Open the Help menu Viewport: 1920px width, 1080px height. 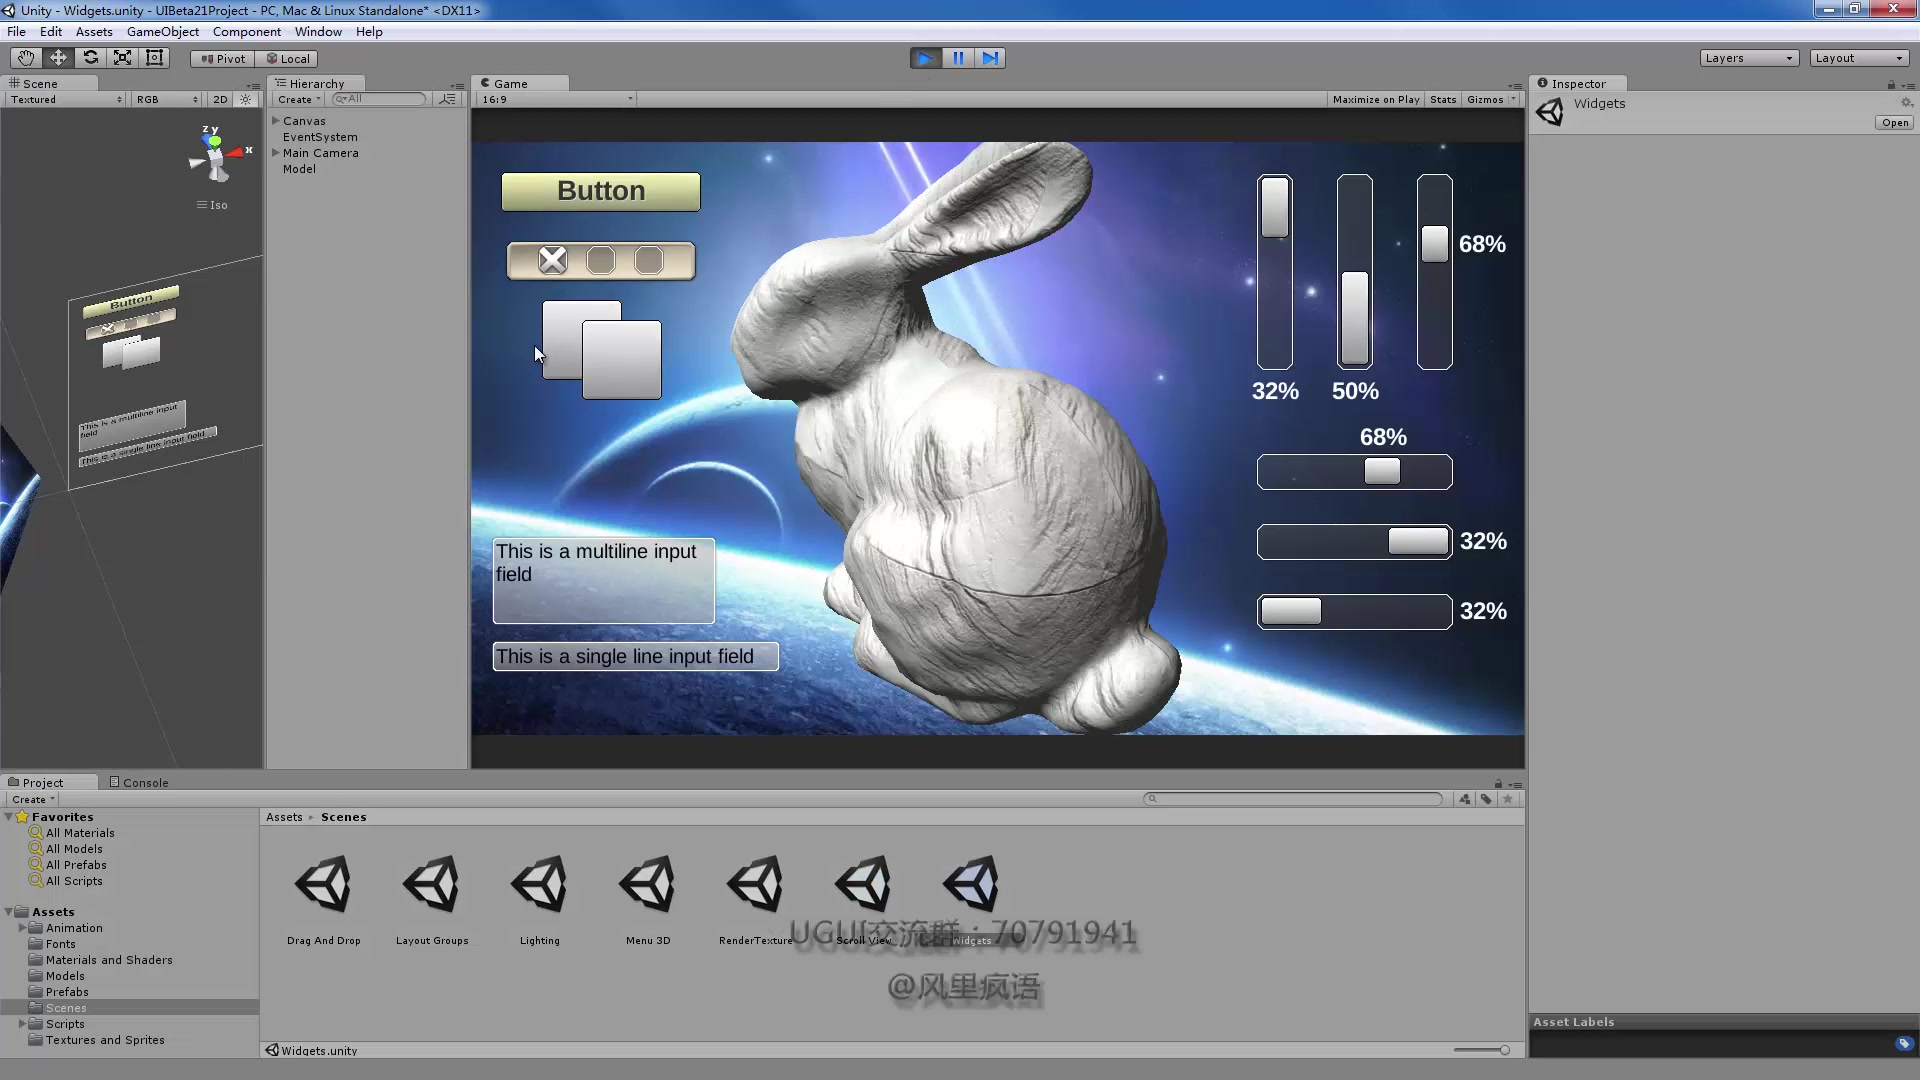(369, 32)
